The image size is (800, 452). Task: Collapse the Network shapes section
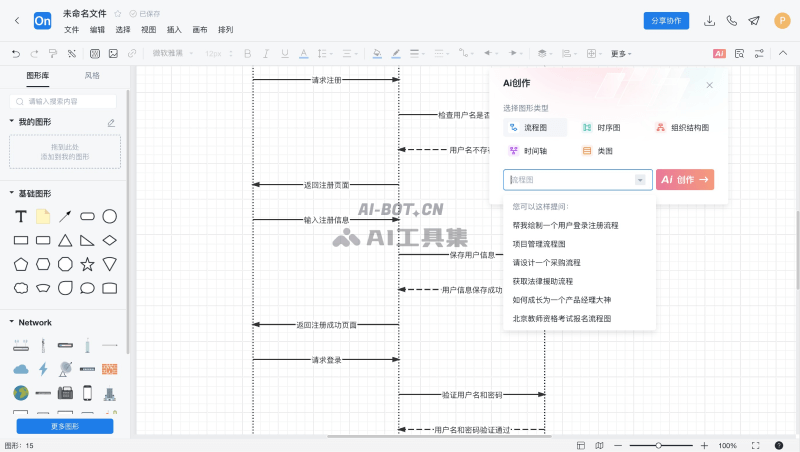point(11,323)
